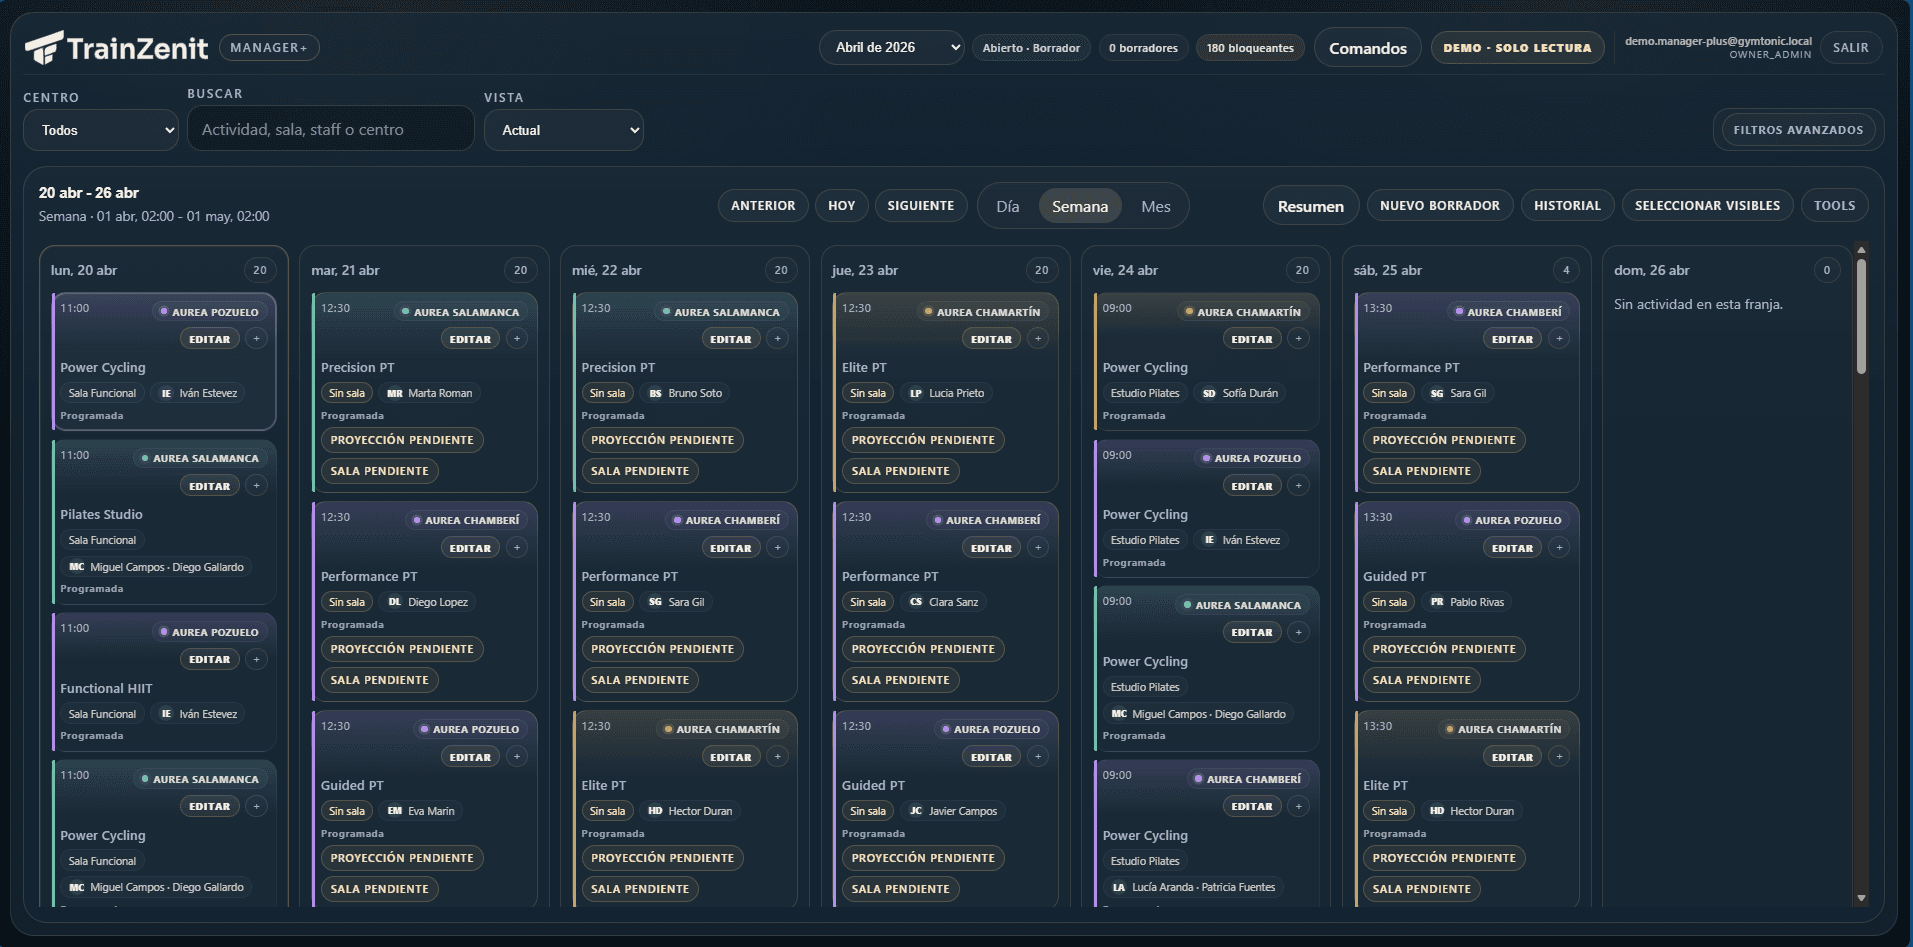Go to the Anterior week
This screenshot has height=947, width=1913.
click(763, 206)
